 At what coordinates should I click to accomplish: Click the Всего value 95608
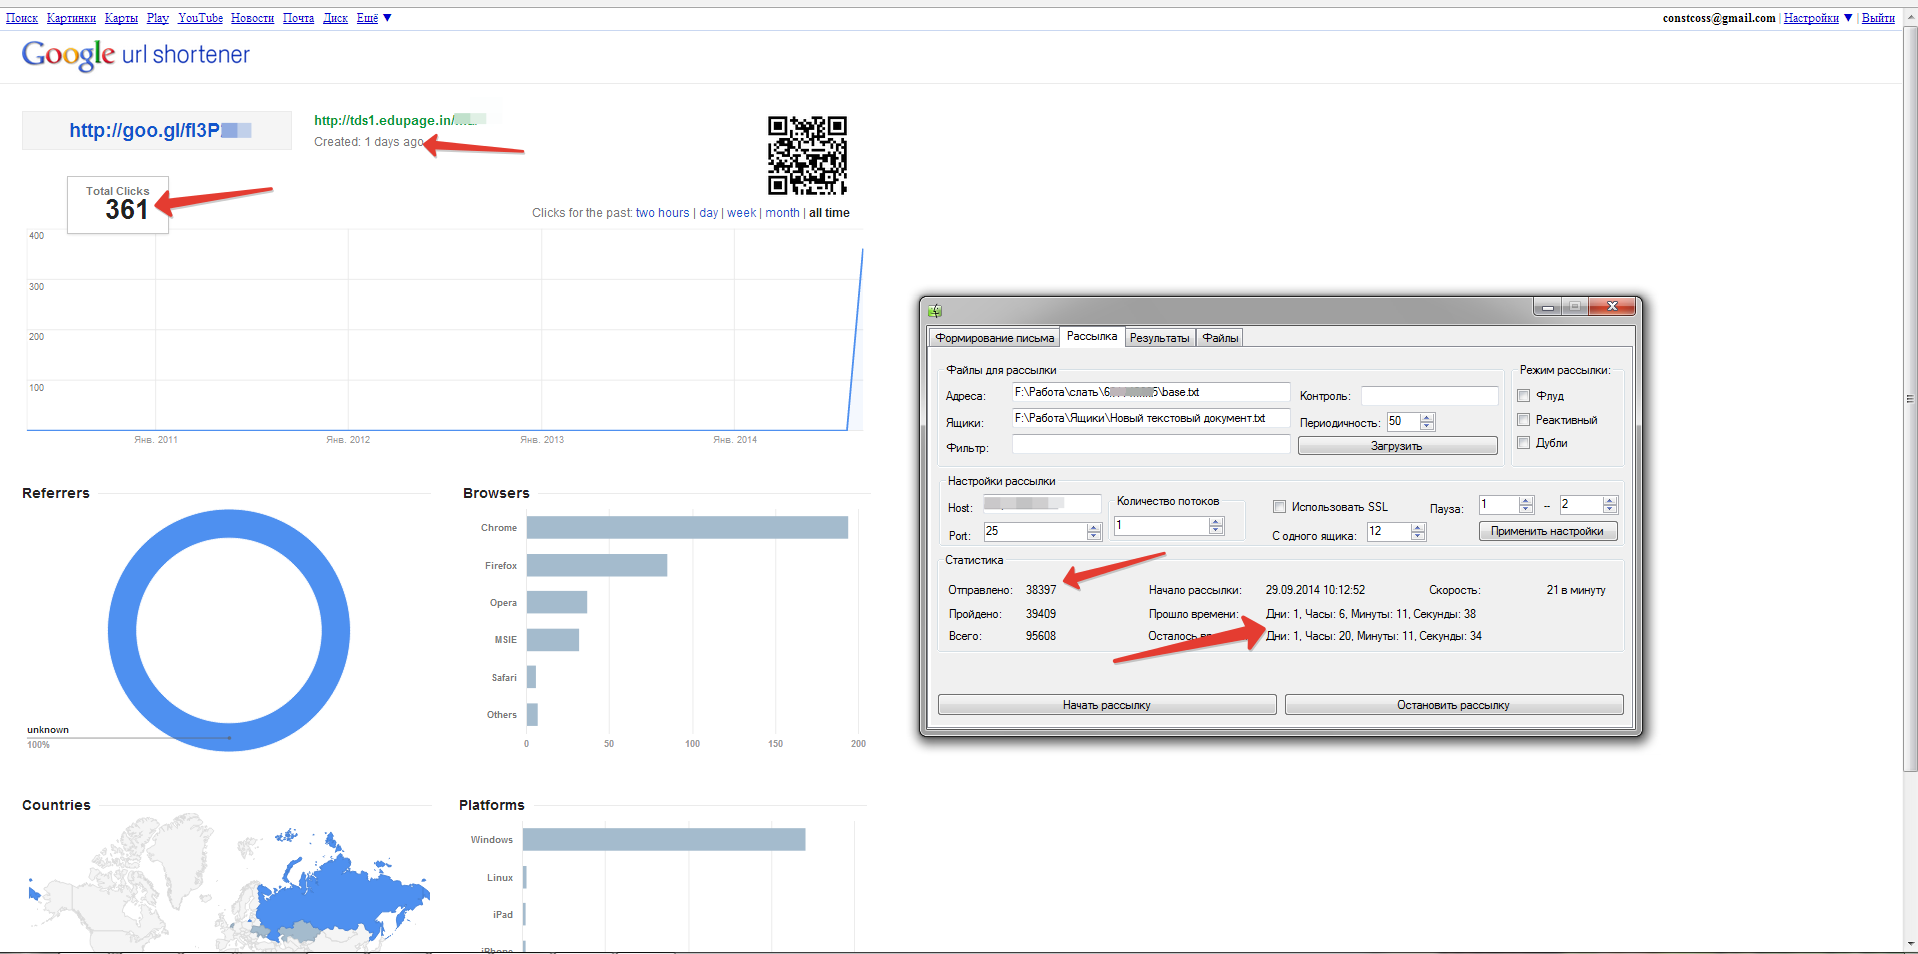coord(1041,636)
